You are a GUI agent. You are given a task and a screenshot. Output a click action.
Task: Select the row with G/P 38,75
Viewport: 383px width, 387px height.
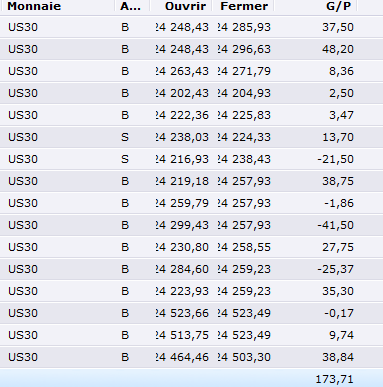(x=191, y=181)
